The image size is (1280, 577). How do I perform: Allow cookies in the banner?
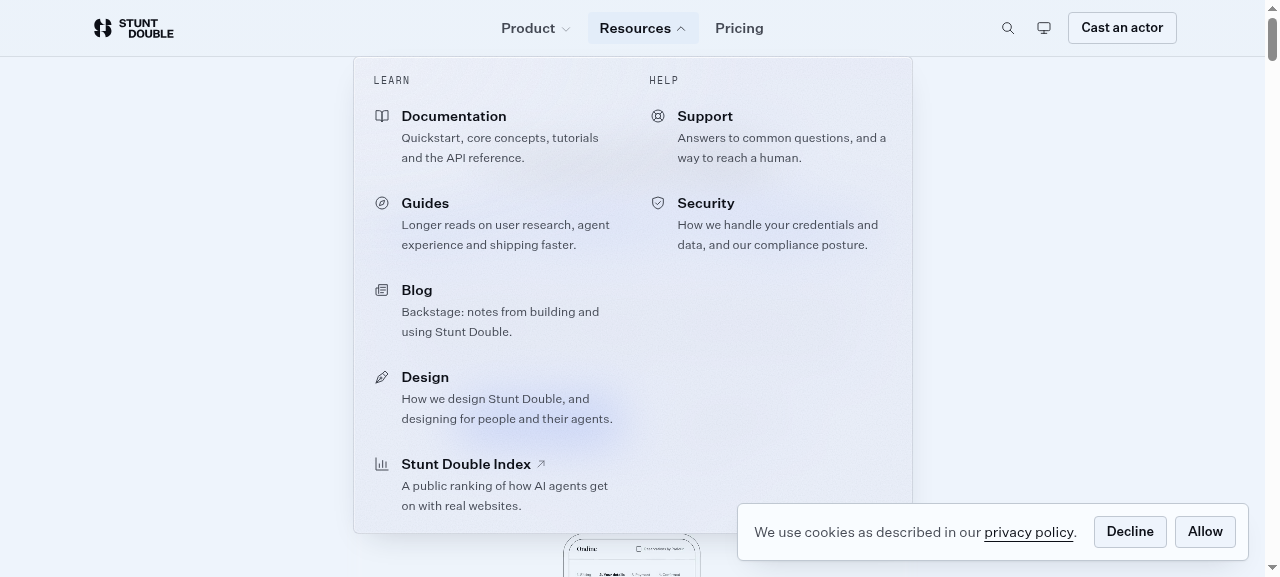[x=1205, y=532]
